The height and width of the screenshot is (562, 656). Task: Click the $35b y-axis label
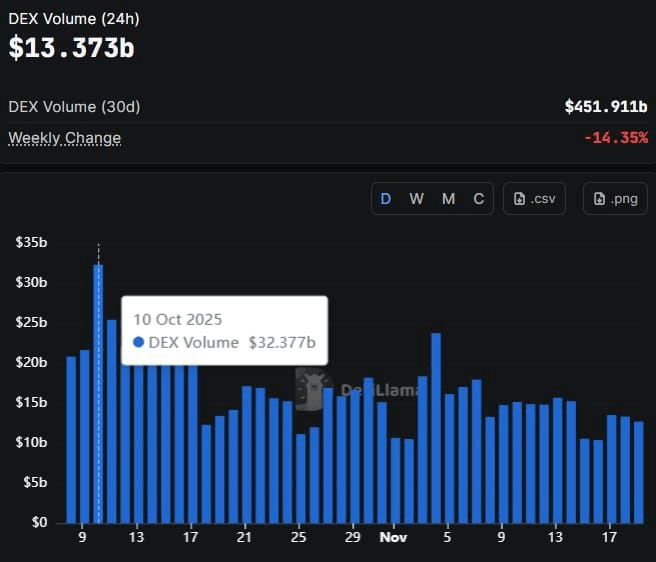tap(32, 242)
